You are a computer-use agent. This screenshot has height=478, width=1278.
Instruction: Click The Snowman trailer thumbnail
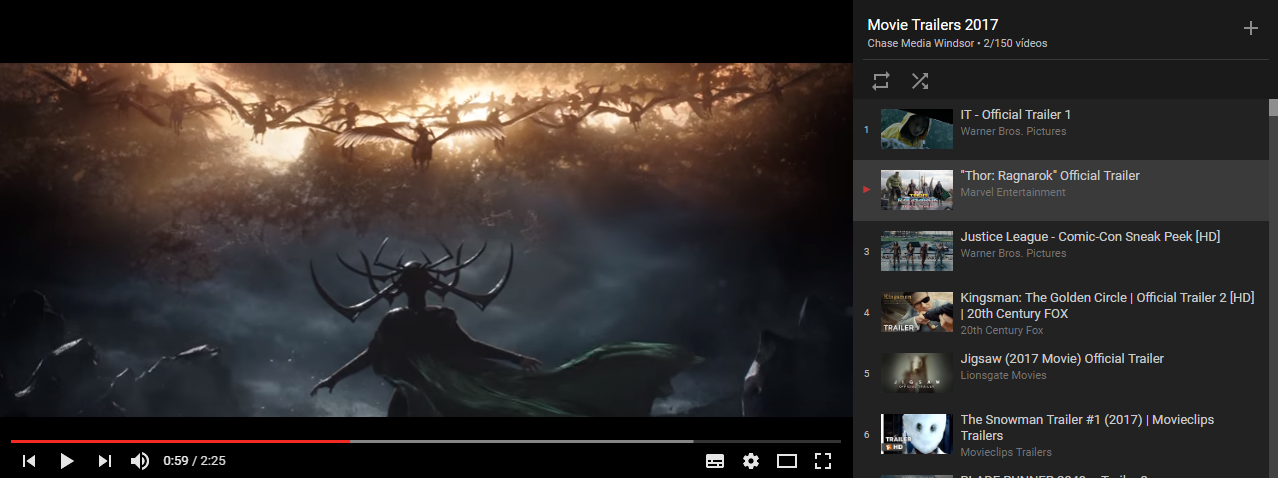917,434
